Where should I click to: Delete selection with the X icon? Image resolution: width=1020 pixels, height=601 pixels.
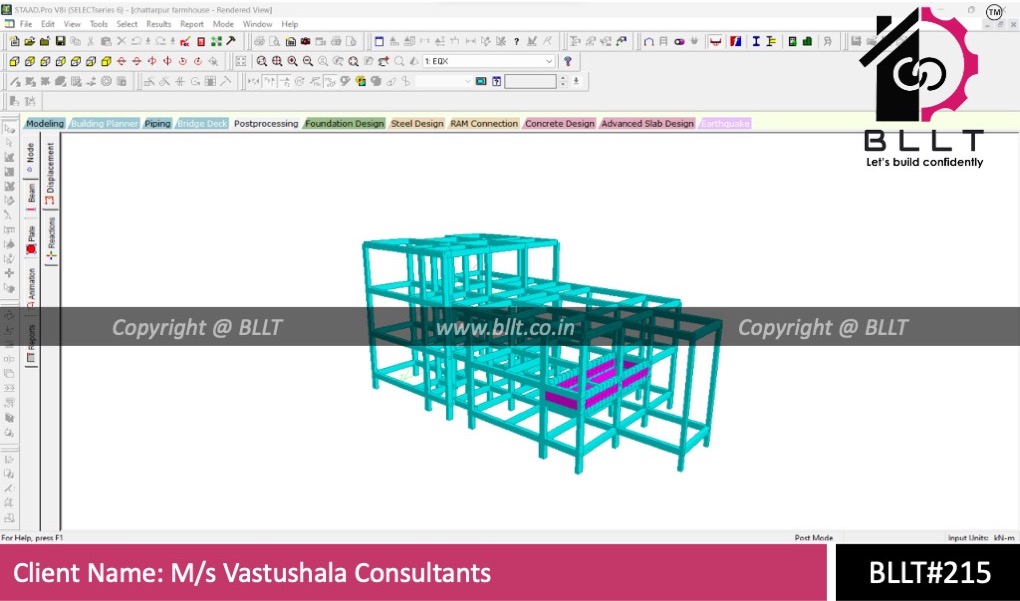pos(121,41)
